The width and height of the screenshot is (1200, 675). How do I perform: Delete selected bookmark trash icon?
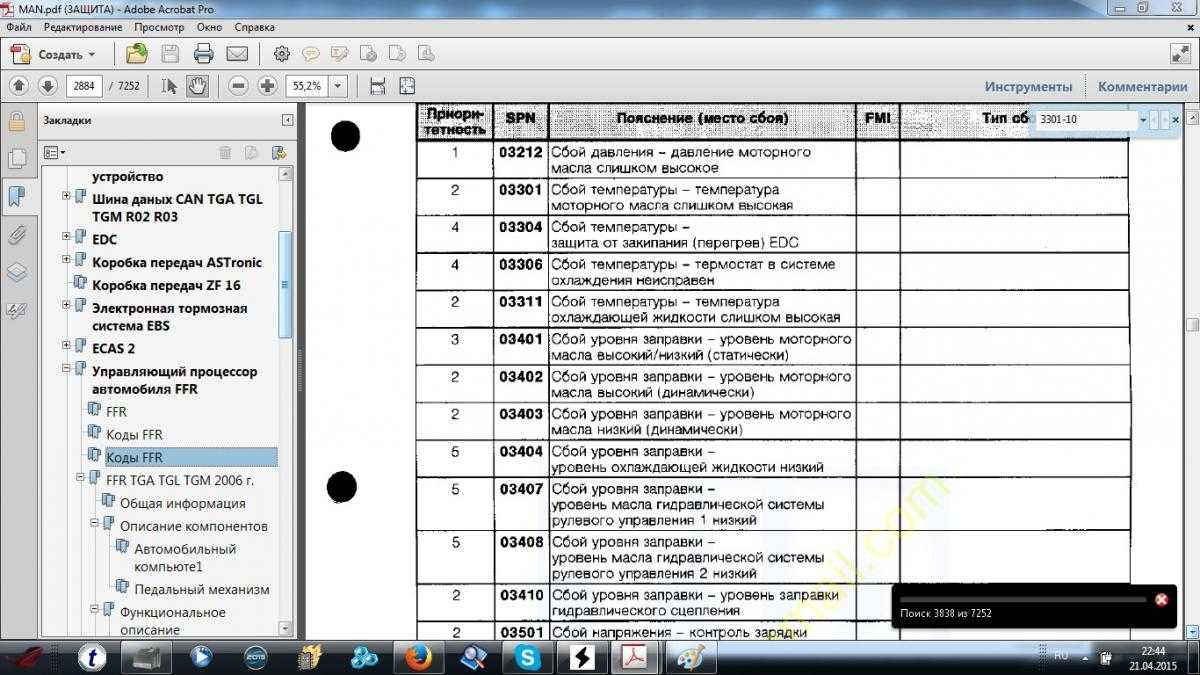[x=225, y=153]
